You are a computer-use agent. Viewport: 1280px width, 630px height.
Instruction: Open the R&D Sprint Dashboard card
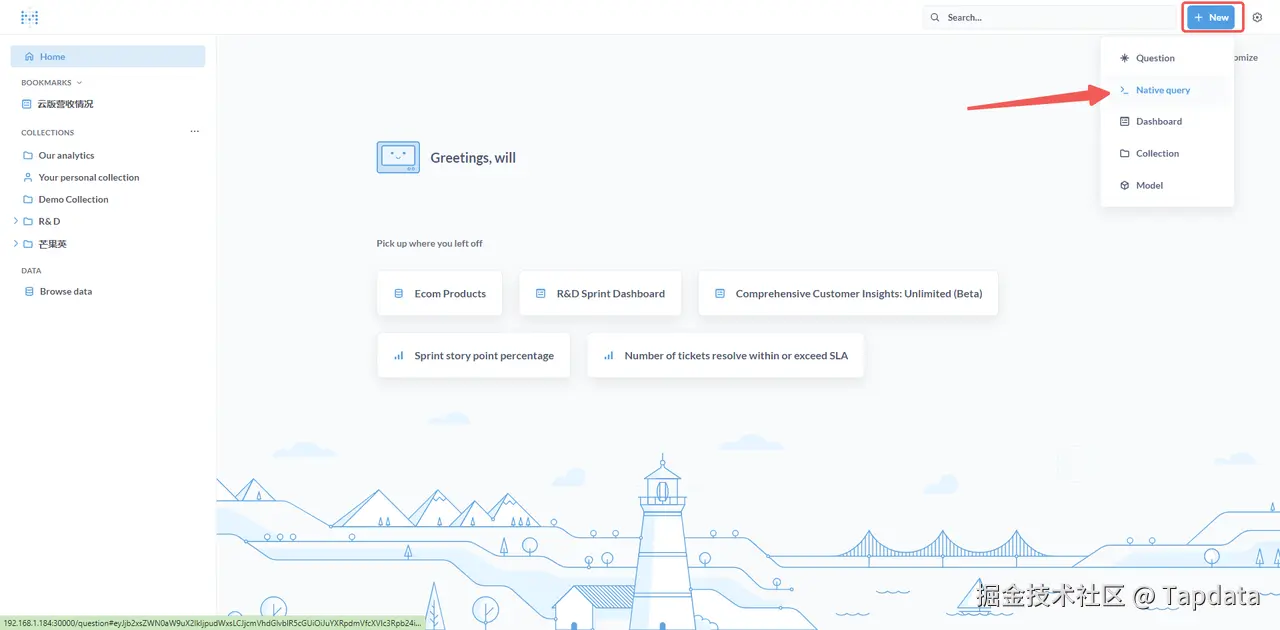click(x=600, y=294)
